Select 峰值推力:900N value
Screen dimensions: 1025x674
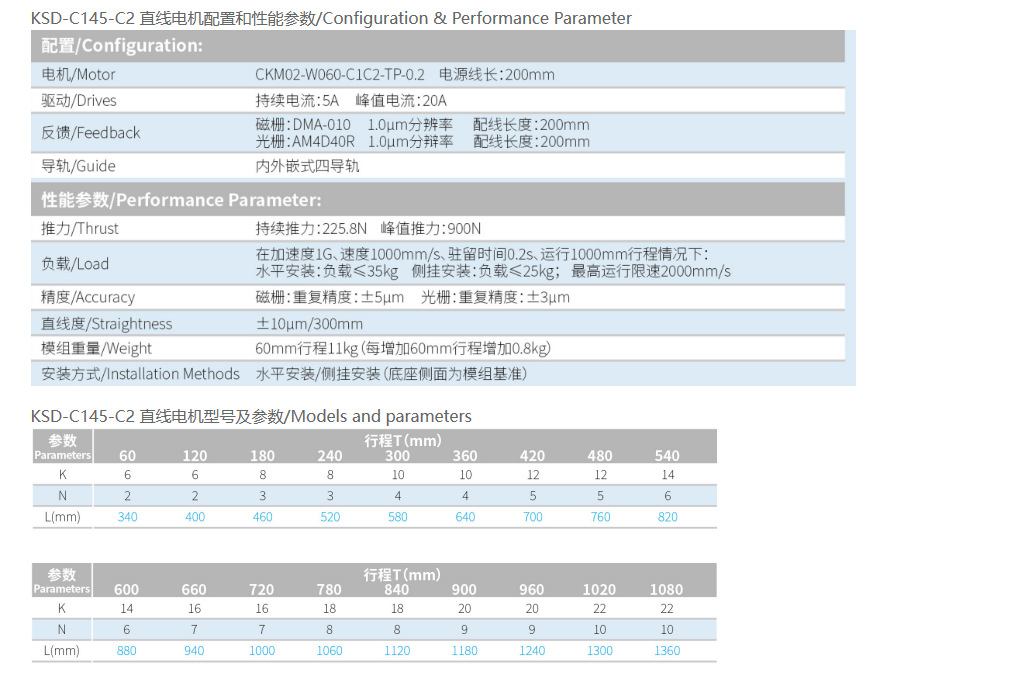pos(431,228)
